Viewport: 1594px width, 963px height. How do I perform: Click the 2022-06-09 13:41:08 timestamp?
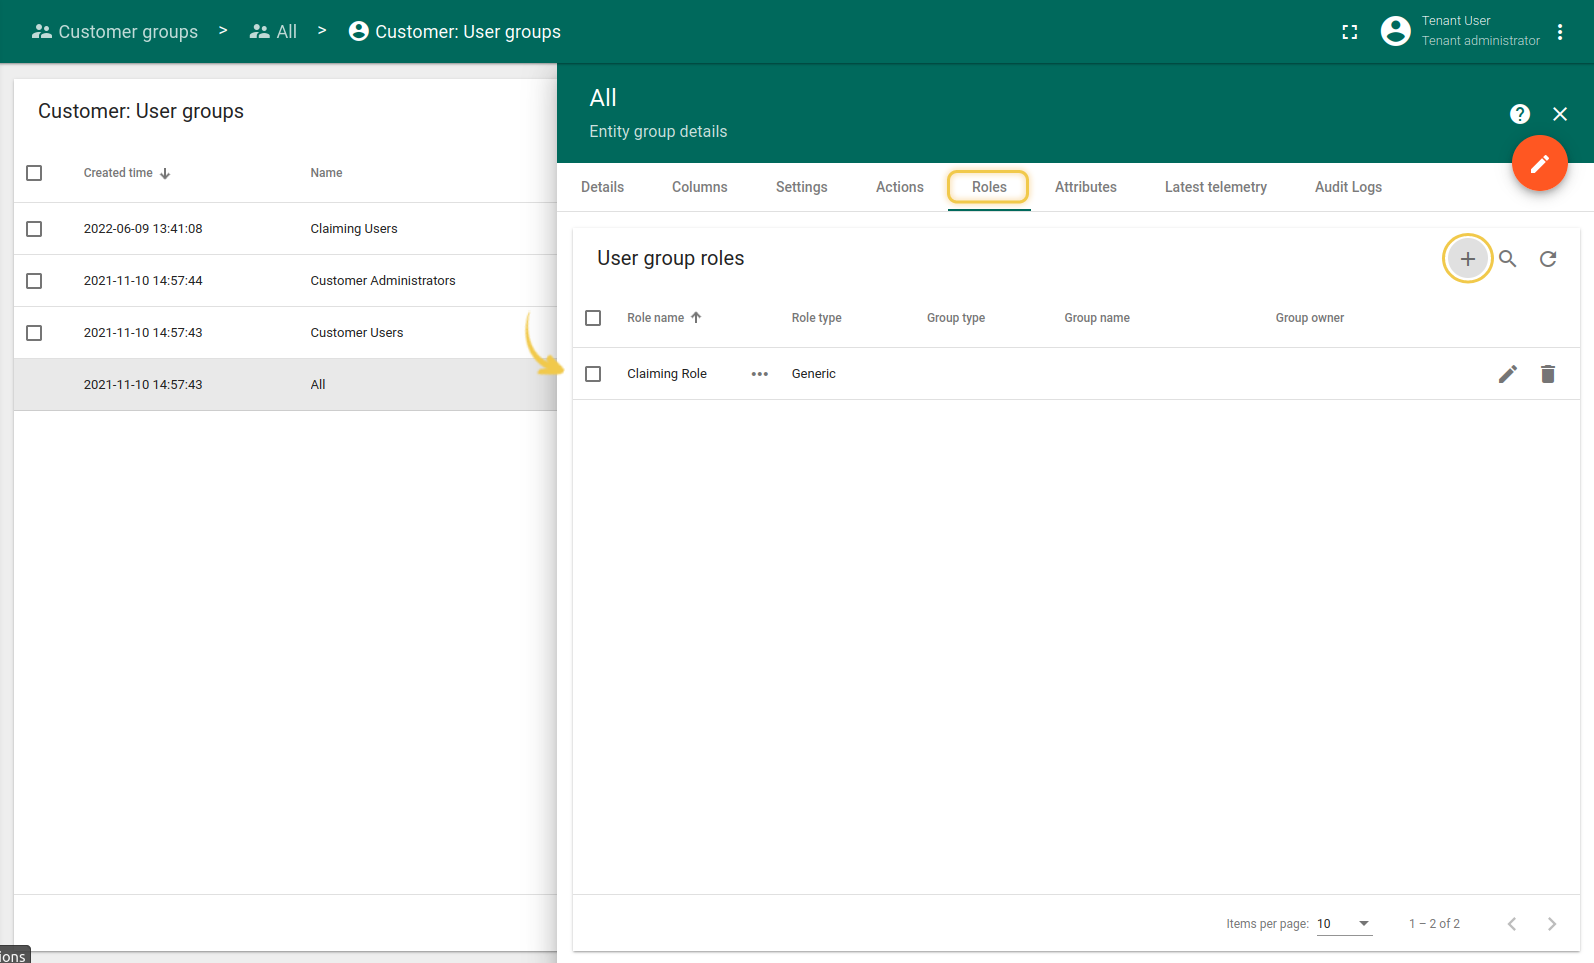143,229
